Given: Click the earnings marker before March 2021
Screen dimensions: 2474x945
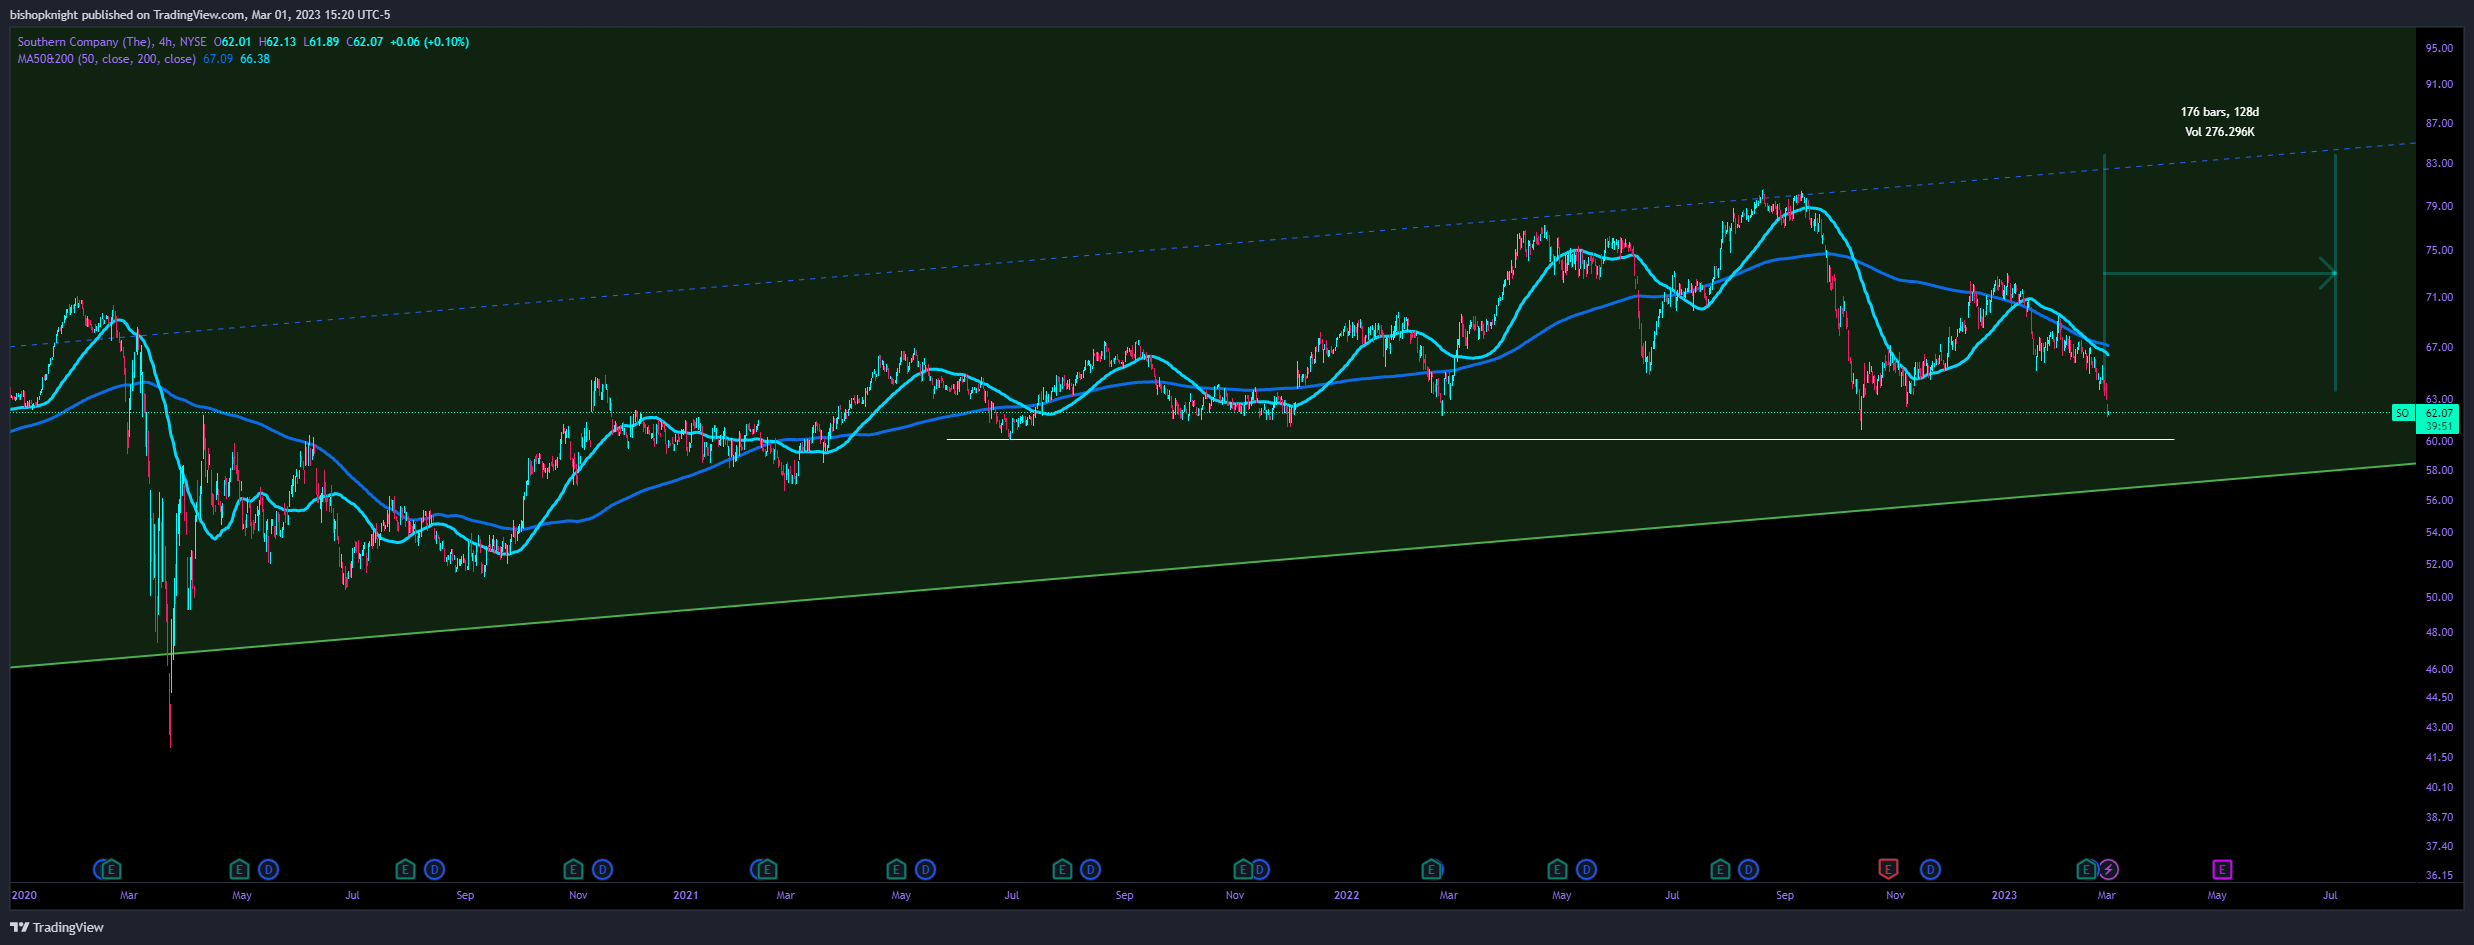Looking at the screenshot, I should 767,870.
